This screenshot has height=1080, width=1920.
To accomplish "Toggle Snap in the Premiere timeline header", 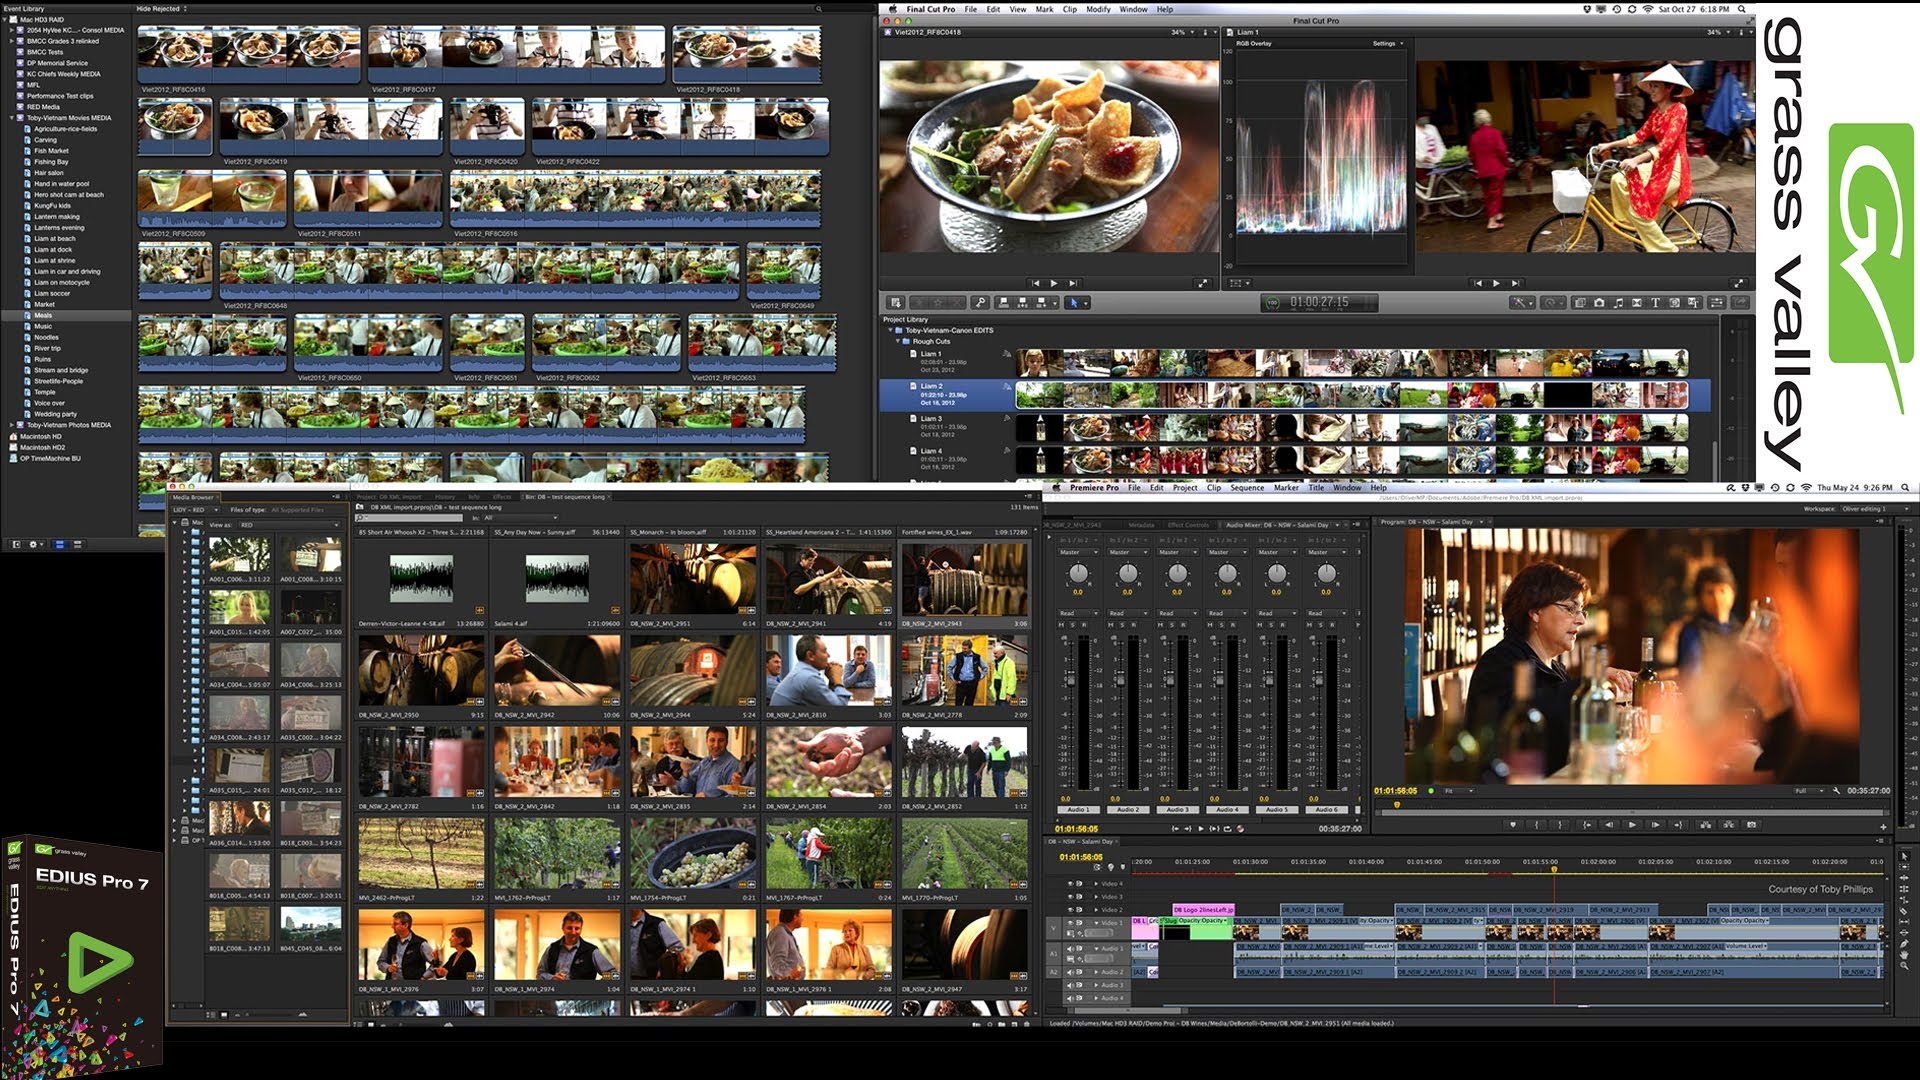I will 1097,867.
